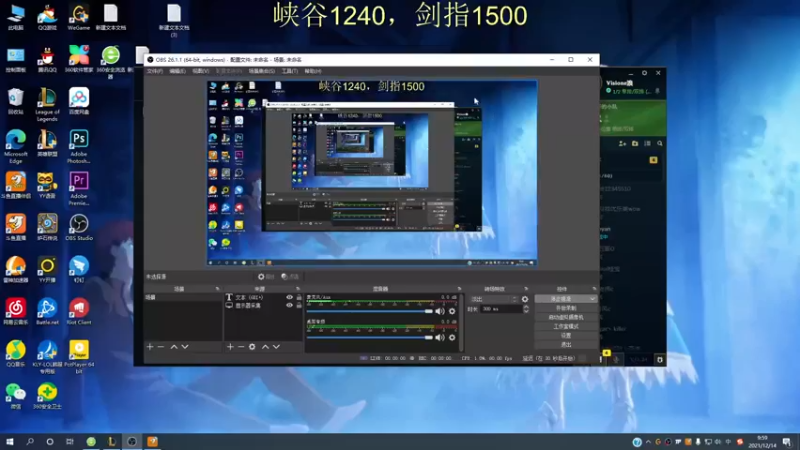
Task: Open the 文件(F) menu in OBS
Action: pos(155,71)
